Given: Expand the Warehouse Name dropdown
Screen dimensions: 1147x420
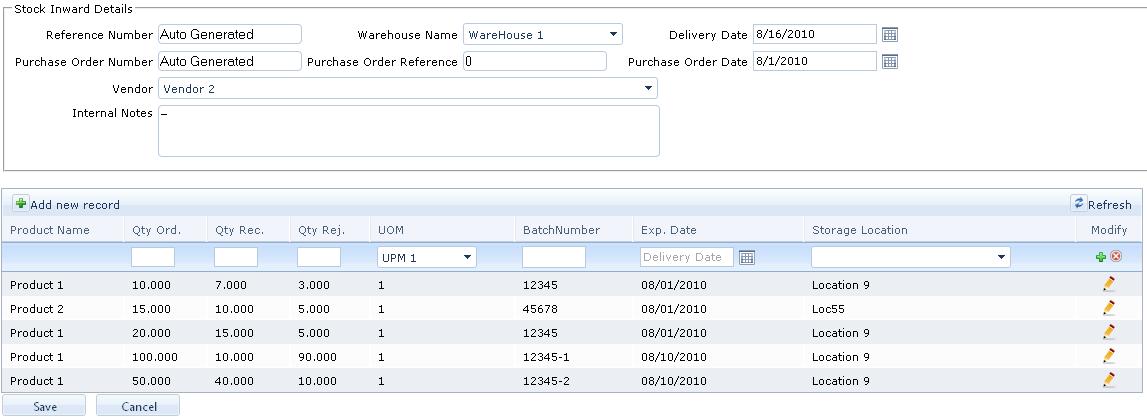Looking at the screenshot, I should point(613,35).
